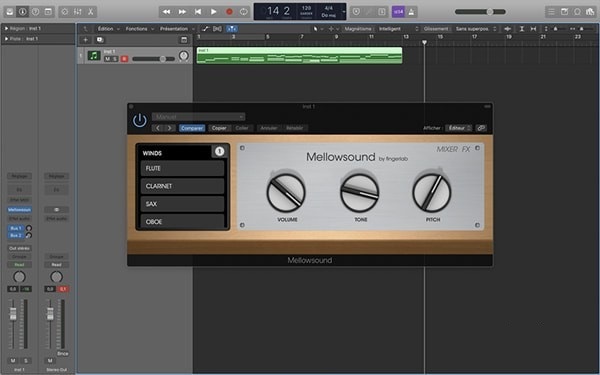This screenshot has width=600, height=375.
Task: Toggle the purple count-in 1234 button
Action: (x=398, y=12)
